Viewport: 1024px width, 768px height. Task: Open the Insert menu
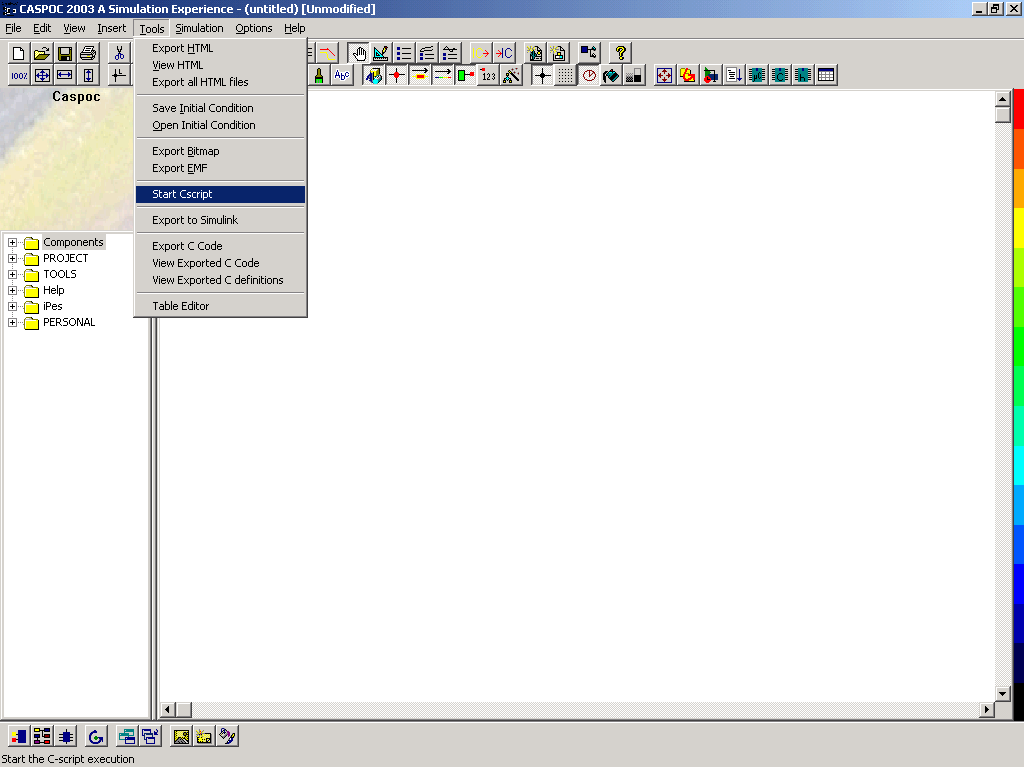click(112, 28)
